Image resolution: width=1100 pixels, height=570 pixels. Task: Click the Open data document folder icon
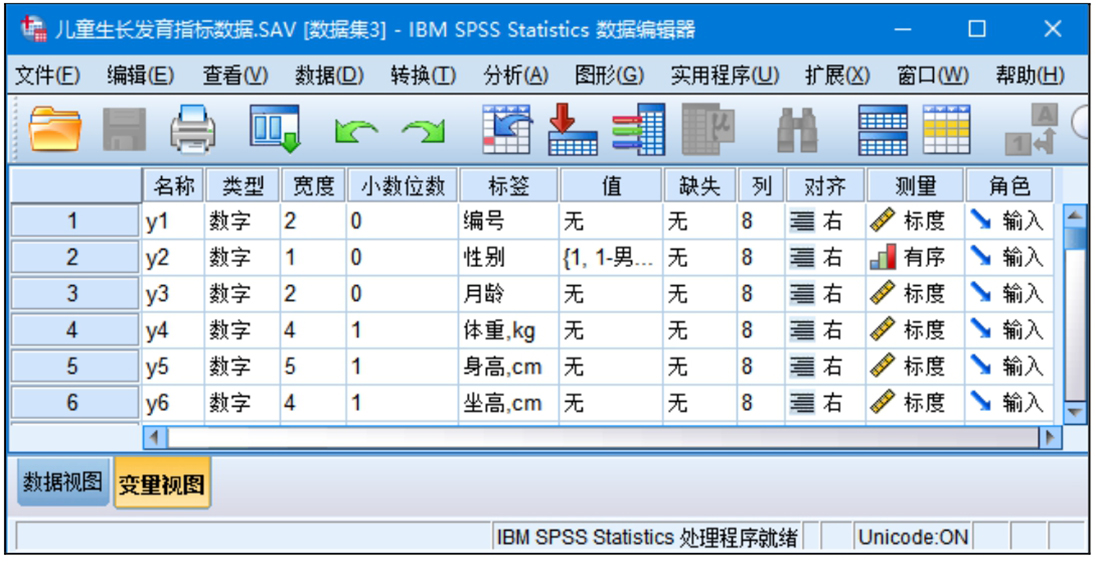click(55, 129)
